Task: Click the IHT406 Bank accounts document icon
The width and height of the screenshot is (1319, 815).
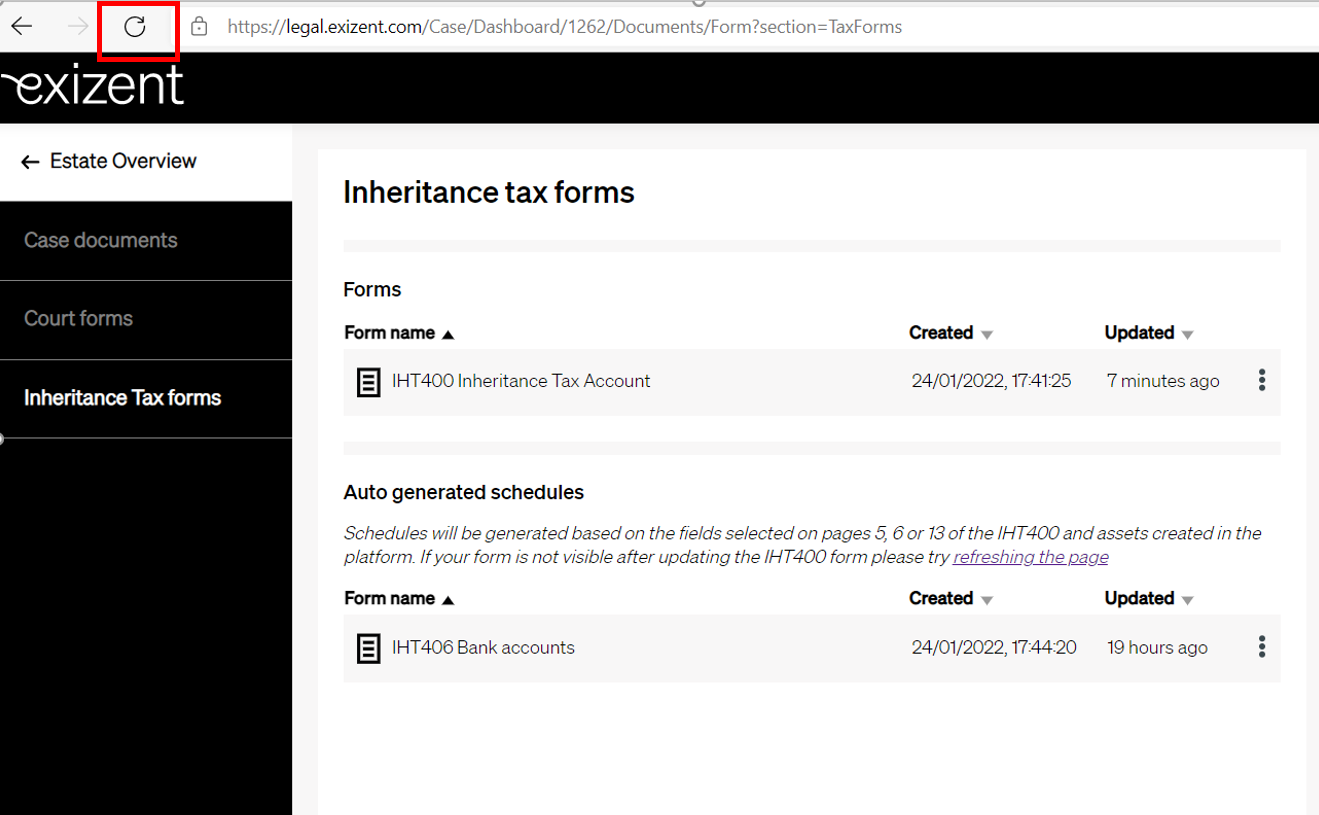Action: (x=368, y=647)
